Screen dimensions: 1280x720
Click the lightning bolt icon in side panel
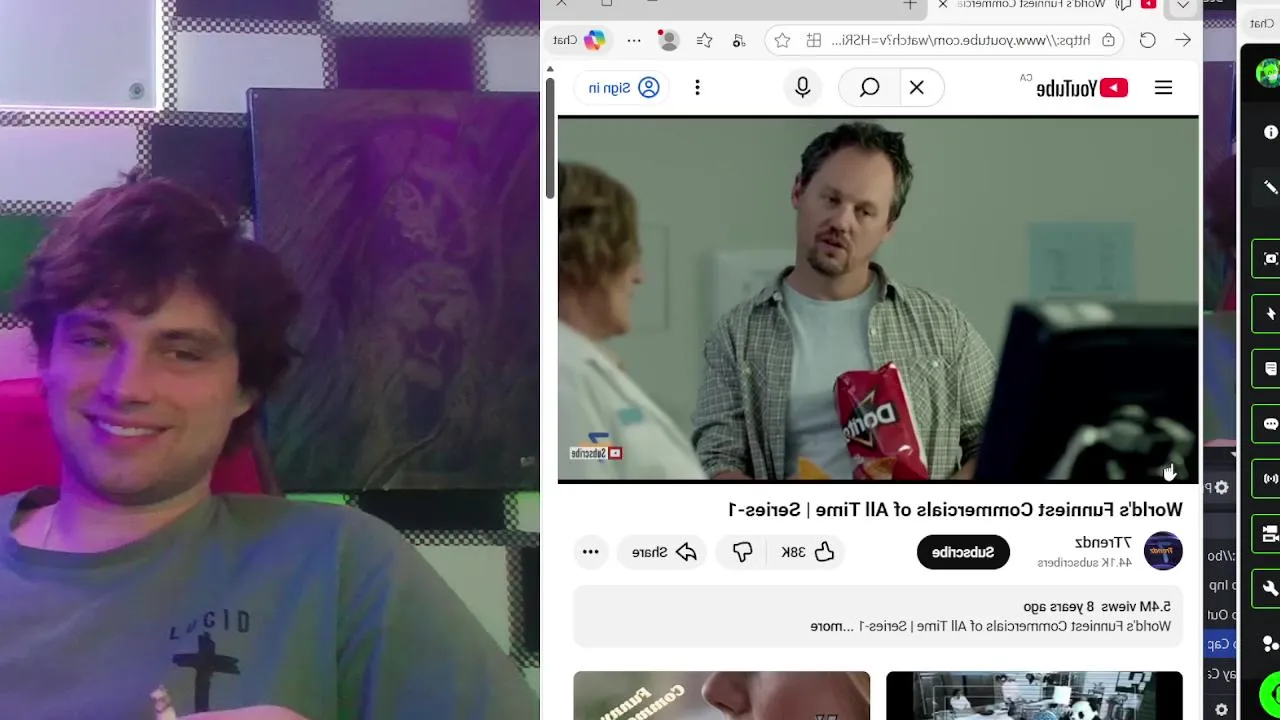pos(1270,314)
